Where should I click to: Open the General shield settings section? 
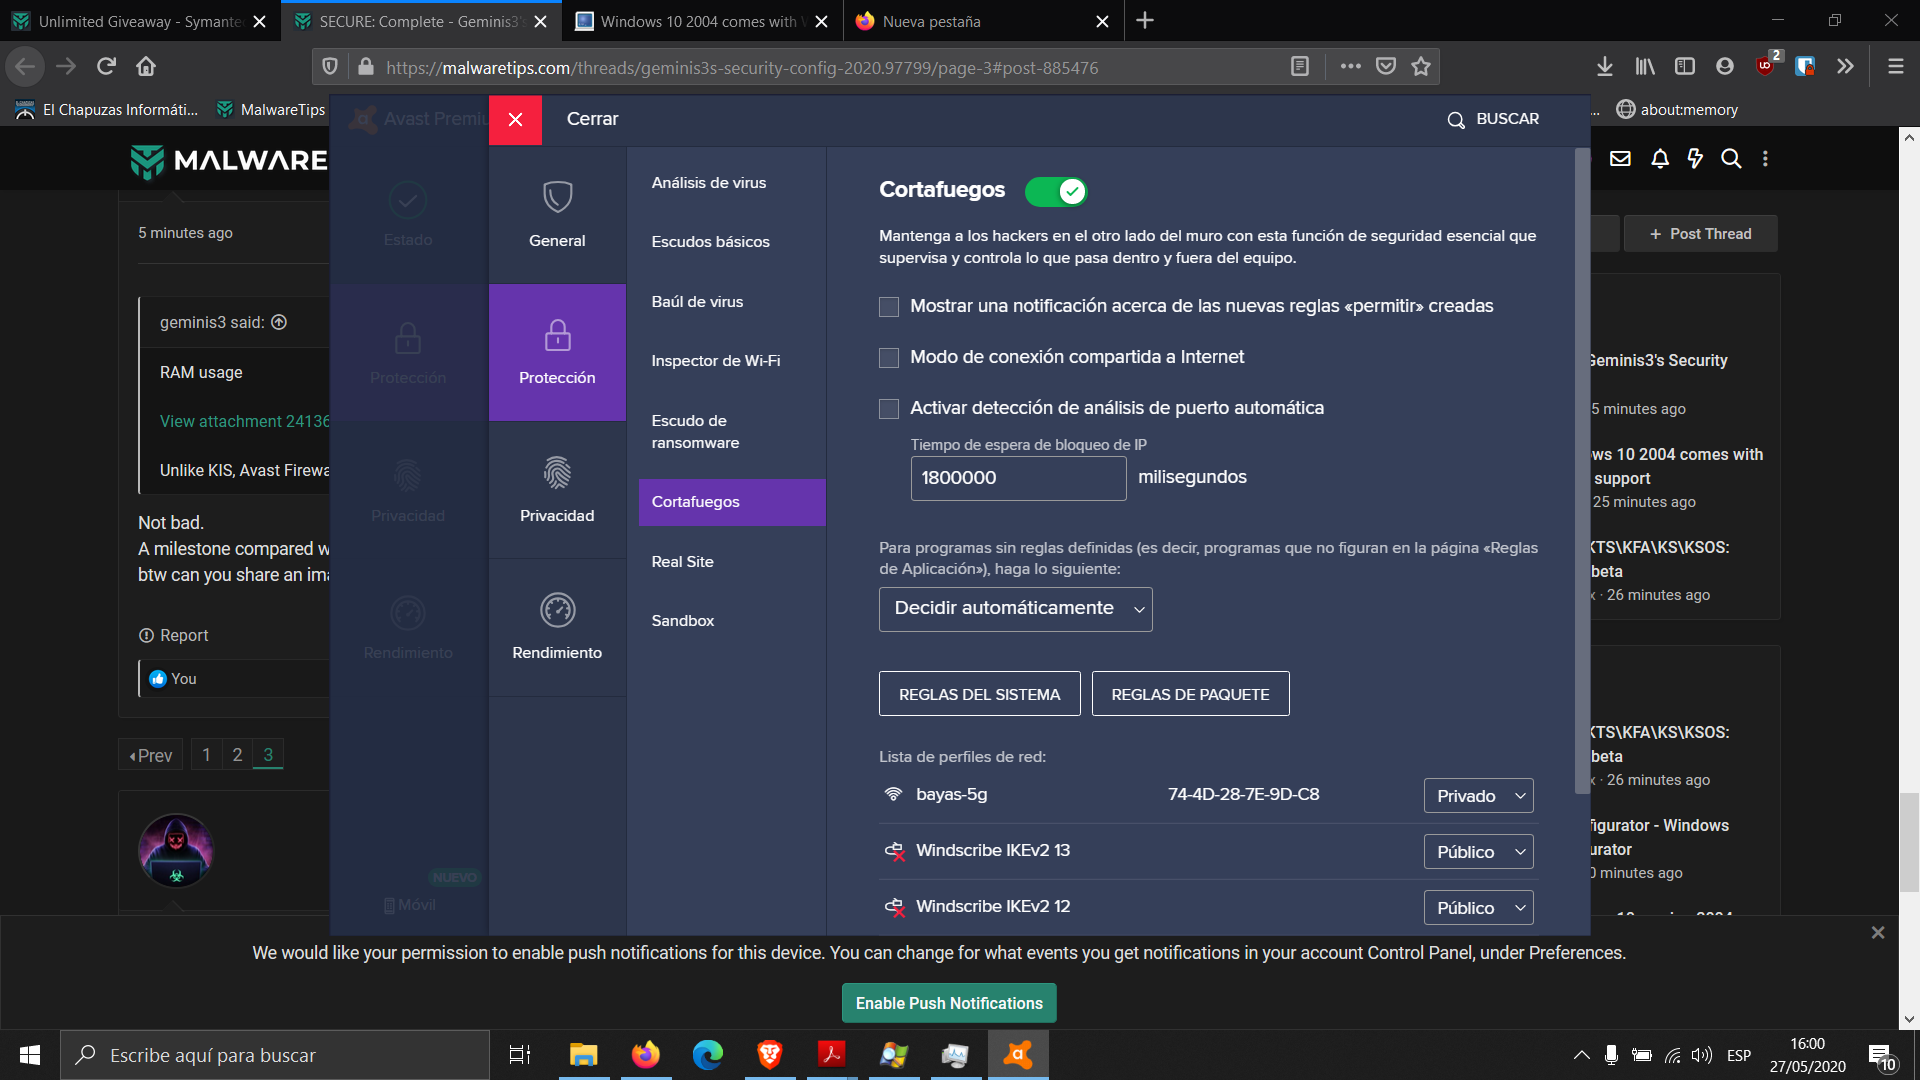point(557,214)
